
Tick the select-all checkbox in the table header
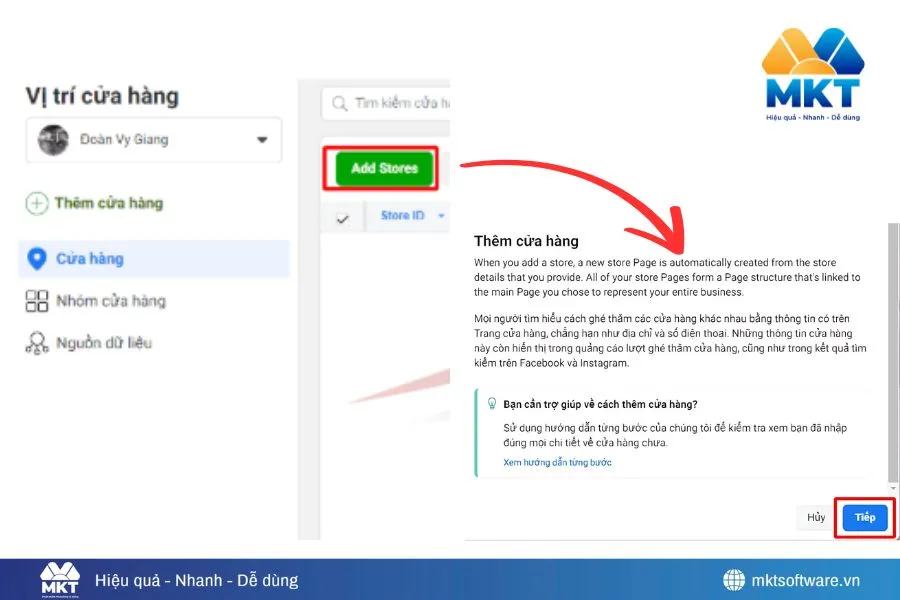343,218
